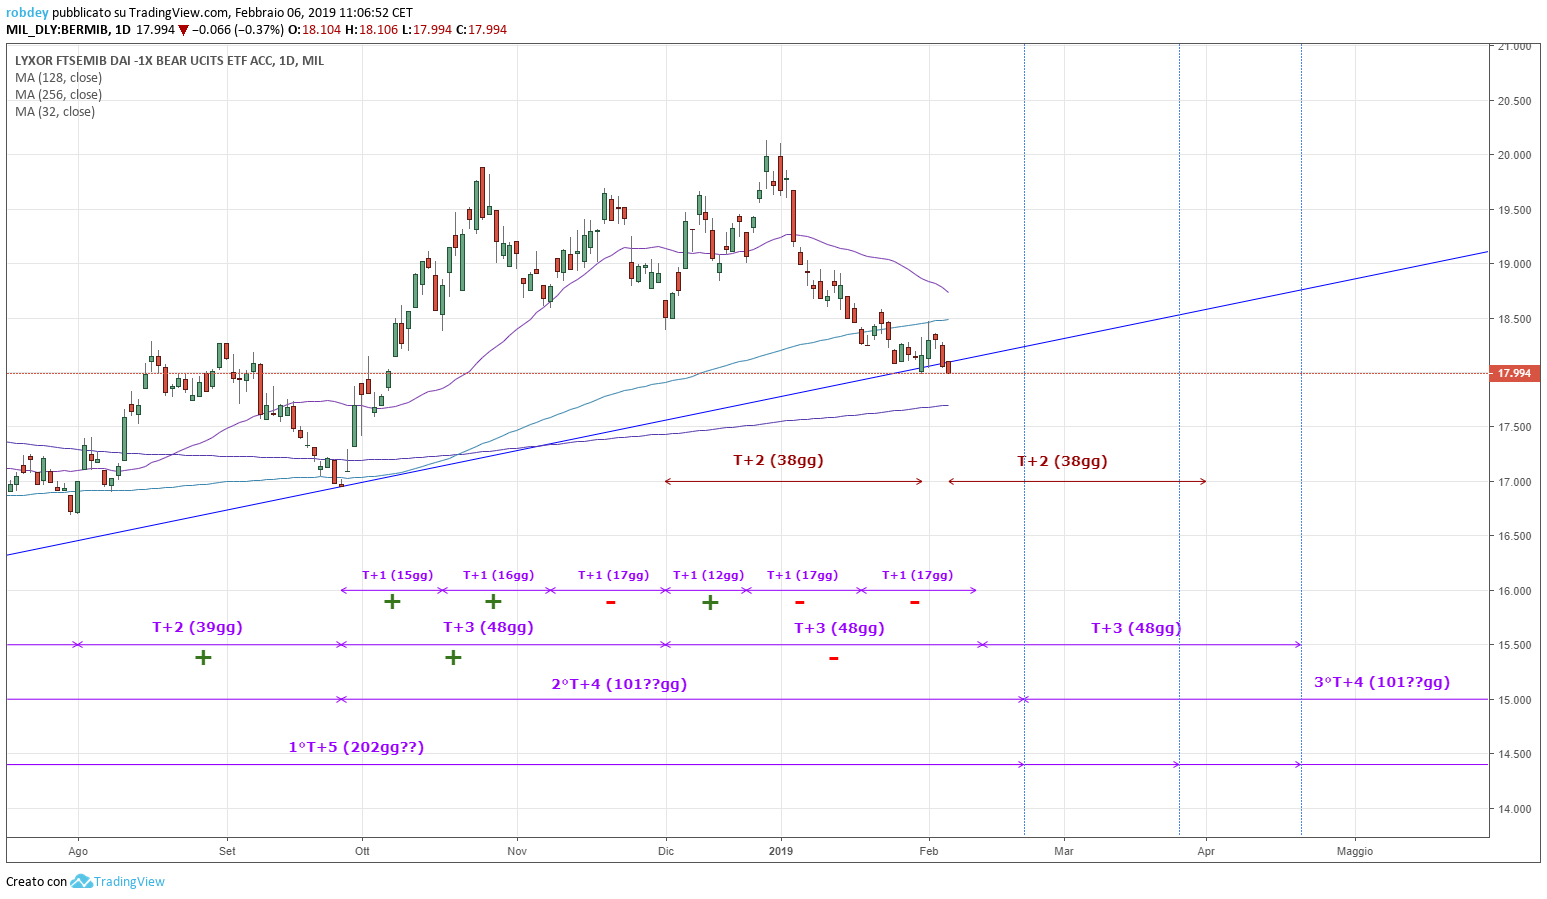Open the TradingView link at bottom
The width and height of the screenshot is (1547, 899).
pos(129,881)
